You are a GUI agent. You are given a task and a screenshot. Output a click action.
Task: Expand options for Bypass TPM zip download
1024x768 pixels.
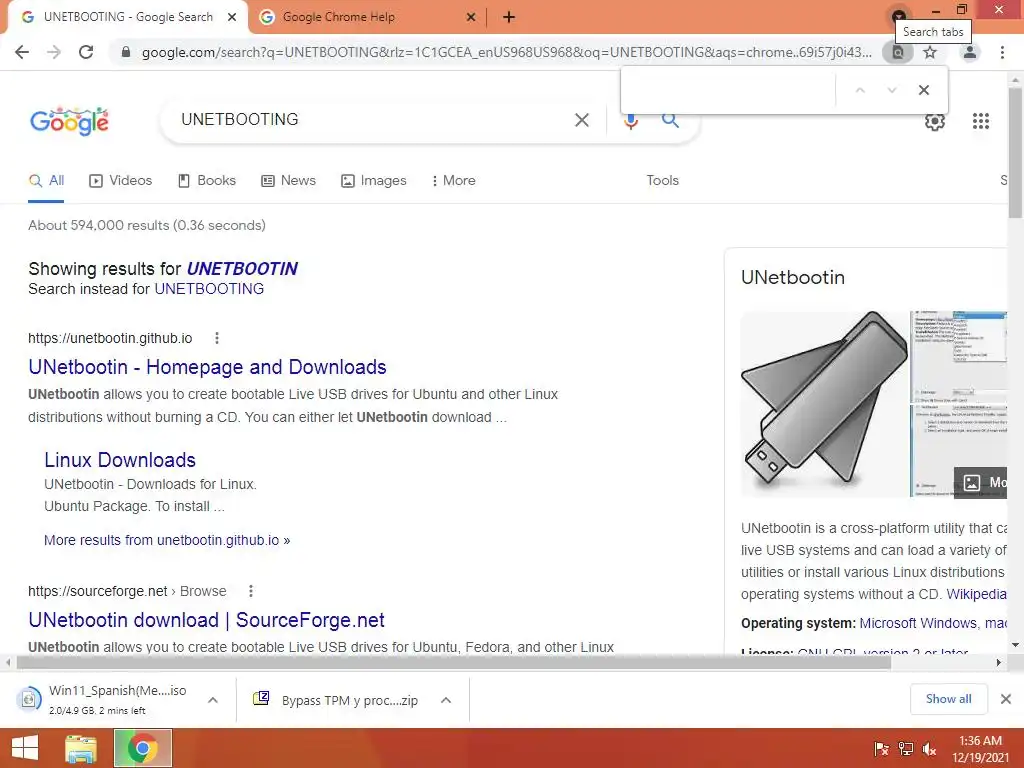pos(446,700)
